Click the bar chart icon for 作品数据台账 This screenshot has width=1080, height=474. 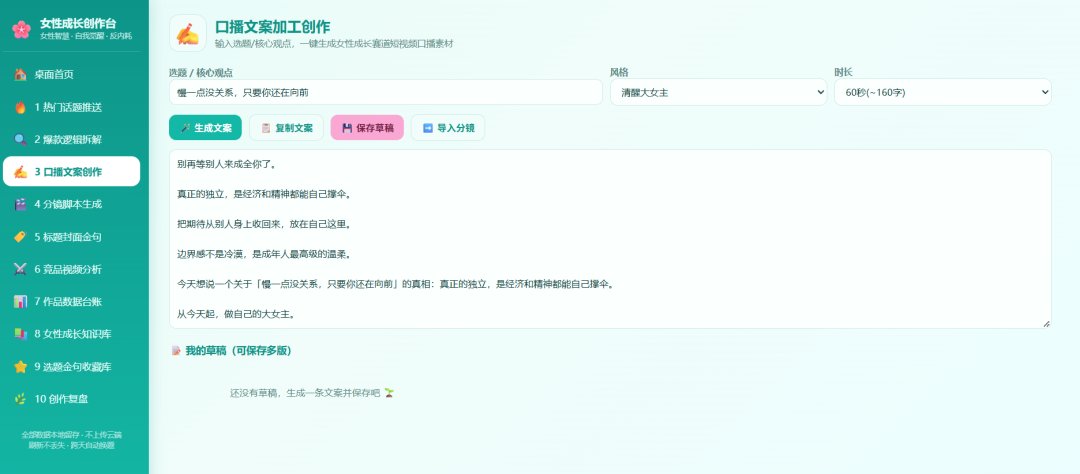(x=21, y=302)
